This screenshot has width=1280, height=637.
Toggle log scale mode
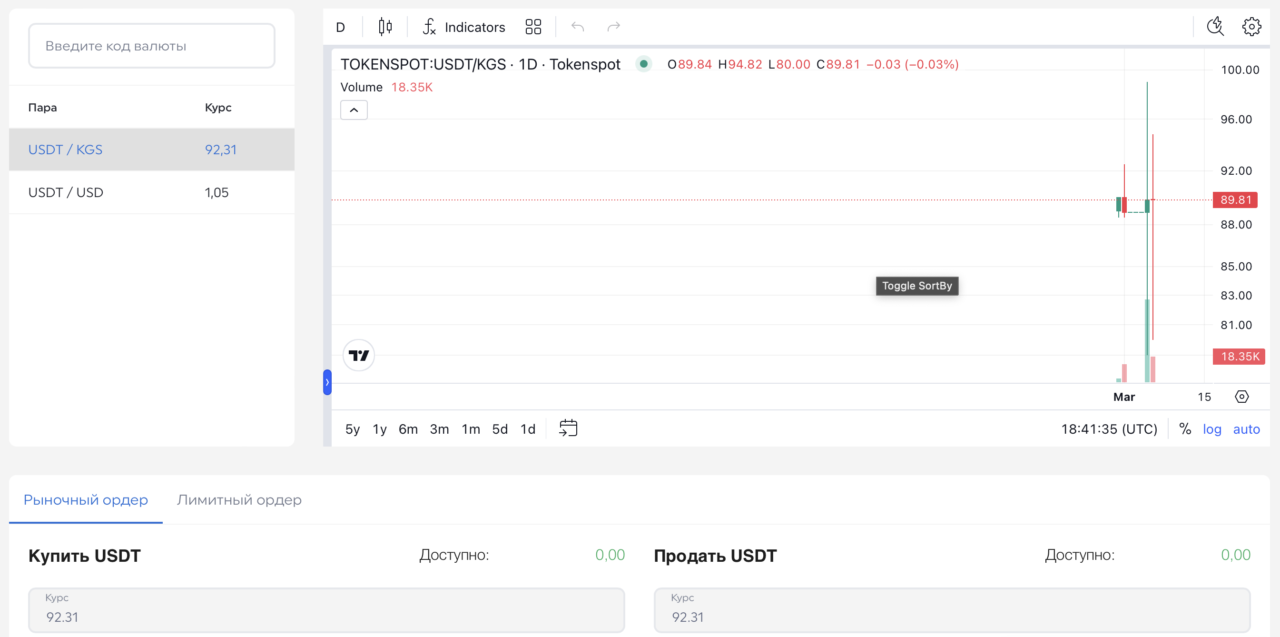pos(1212,429)
